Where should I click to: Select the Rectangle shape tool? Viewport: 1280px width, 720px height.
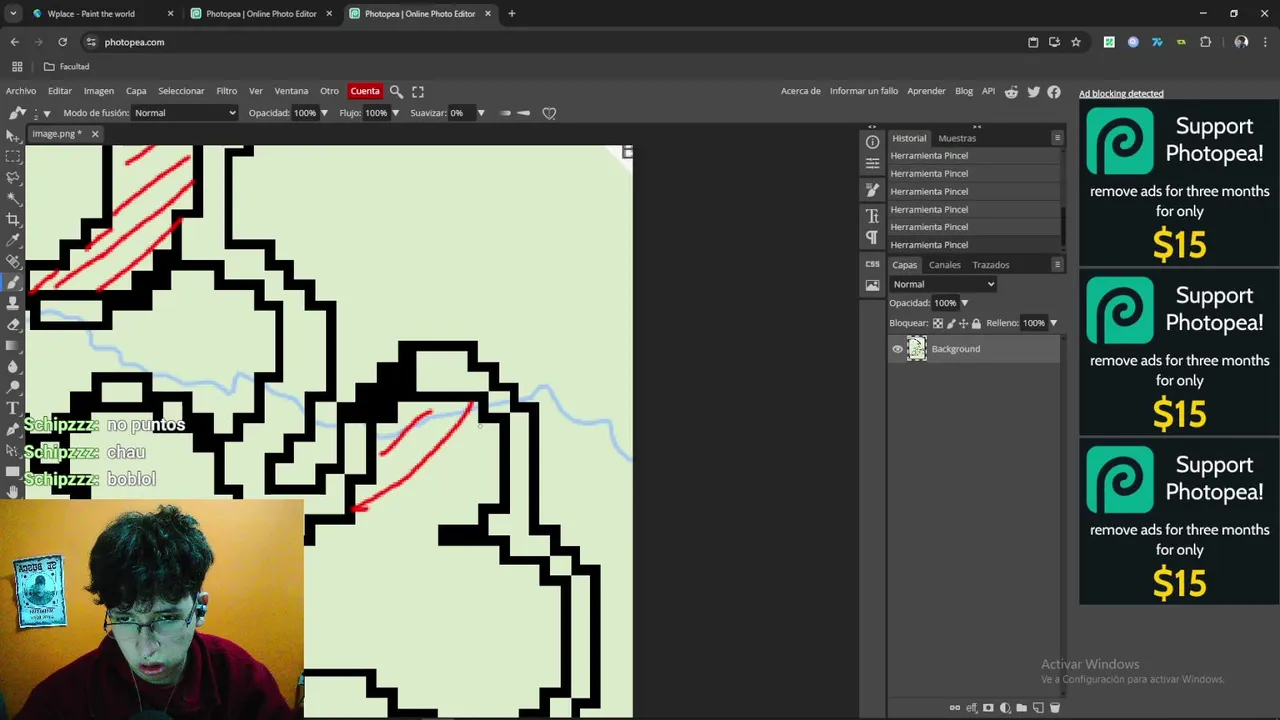12,471
